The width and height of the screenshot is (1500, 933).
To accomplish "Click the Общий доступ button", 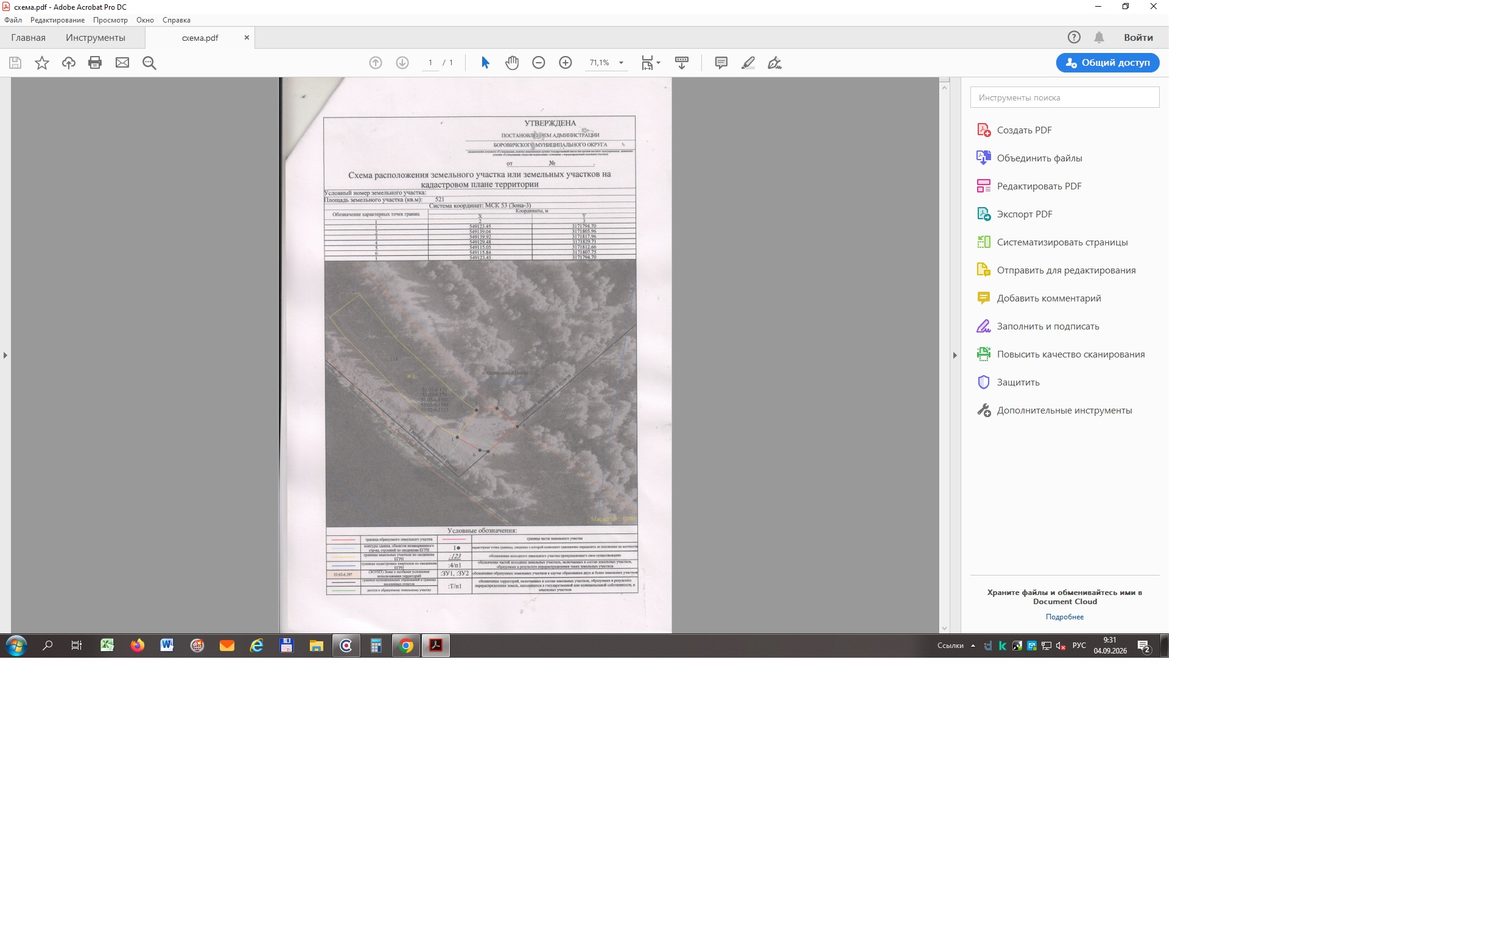I will 1108,62.
